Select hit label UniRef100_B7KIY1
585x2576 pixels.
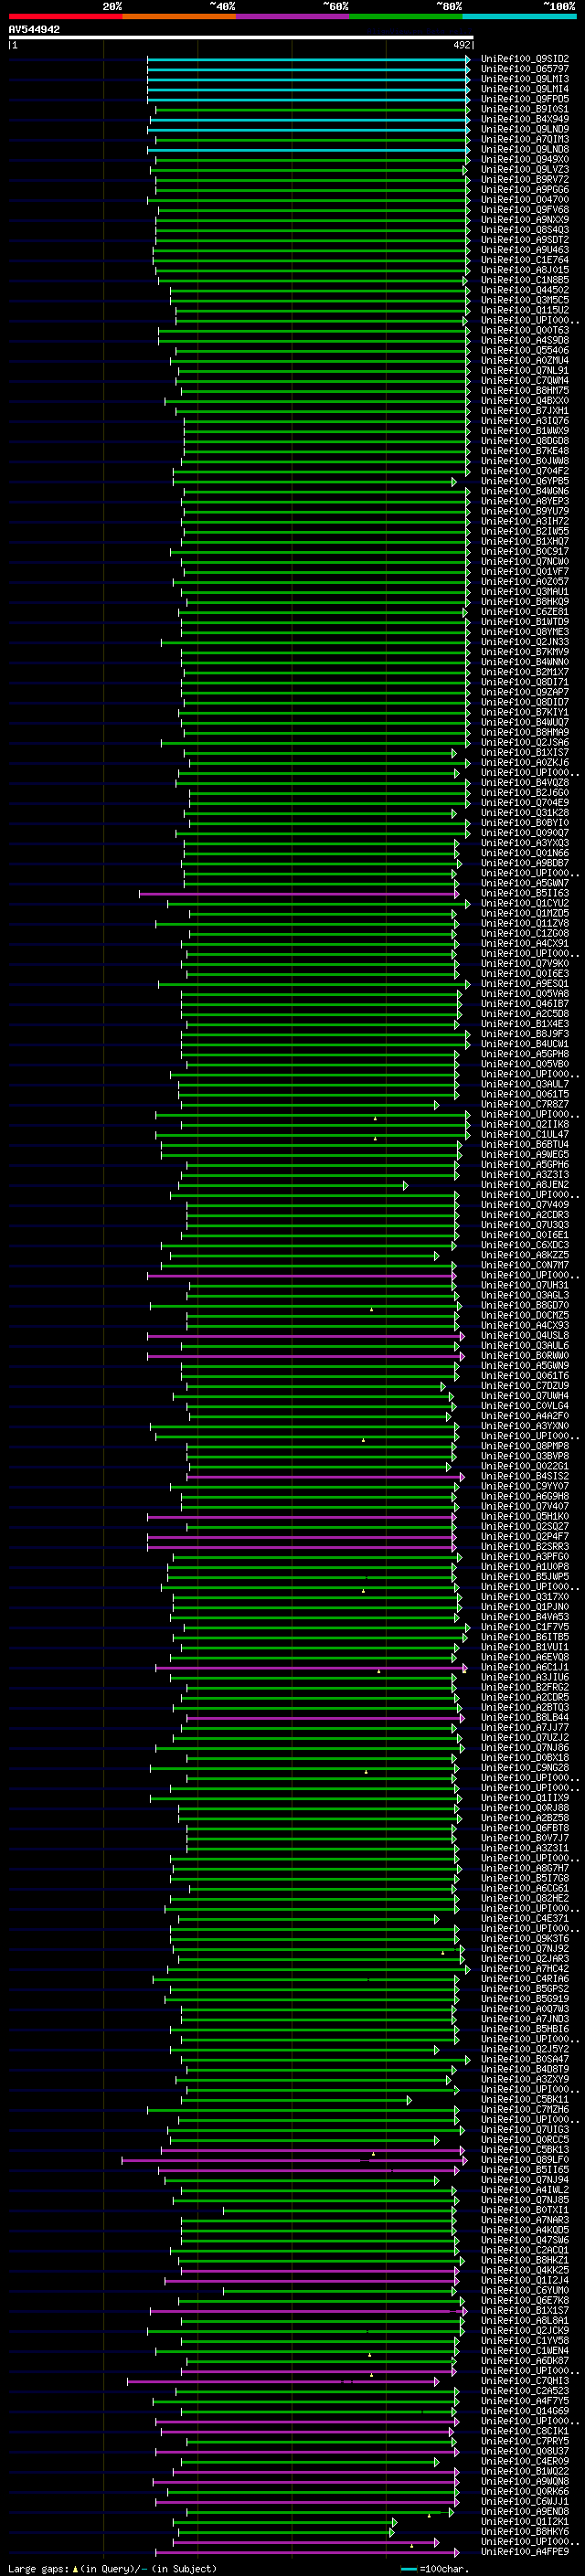pyautogui.click(x=525, y=712)
